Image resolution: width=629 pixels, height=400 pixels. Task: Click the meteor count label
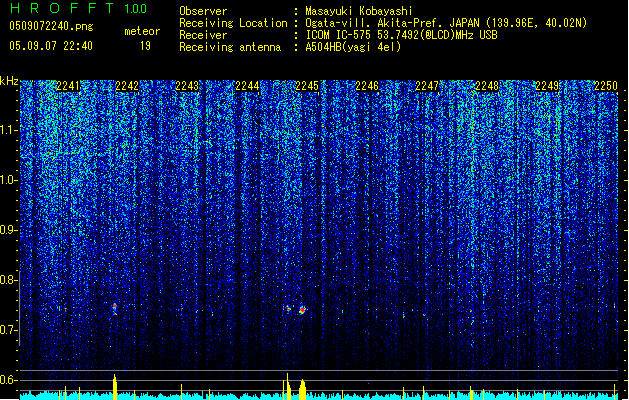click(142, 31)
